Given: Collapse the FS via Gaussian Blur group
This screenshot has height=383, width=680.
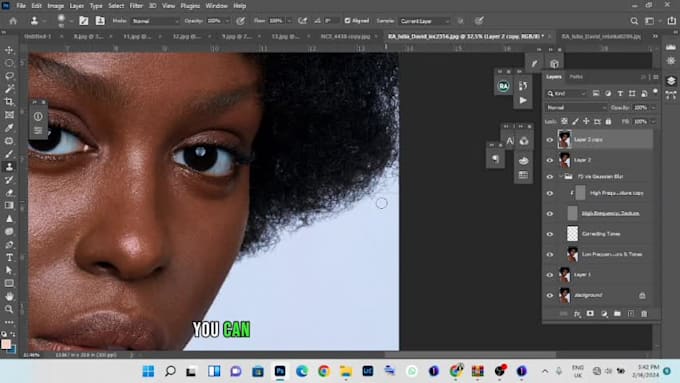Looking at the screenshot, I should coord(561,177).
